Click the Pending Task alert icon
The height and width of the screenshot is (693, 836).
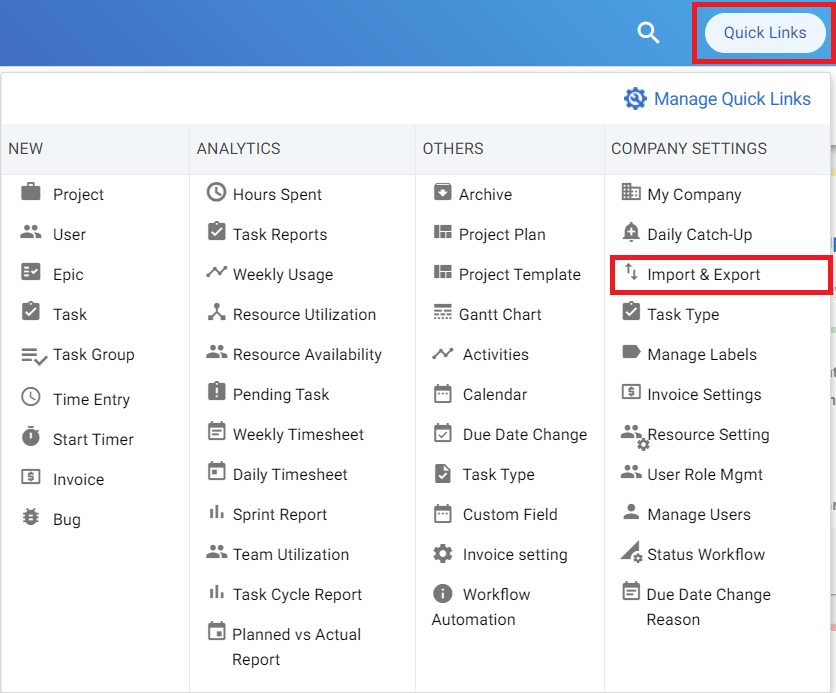click(x=216, y=391)
